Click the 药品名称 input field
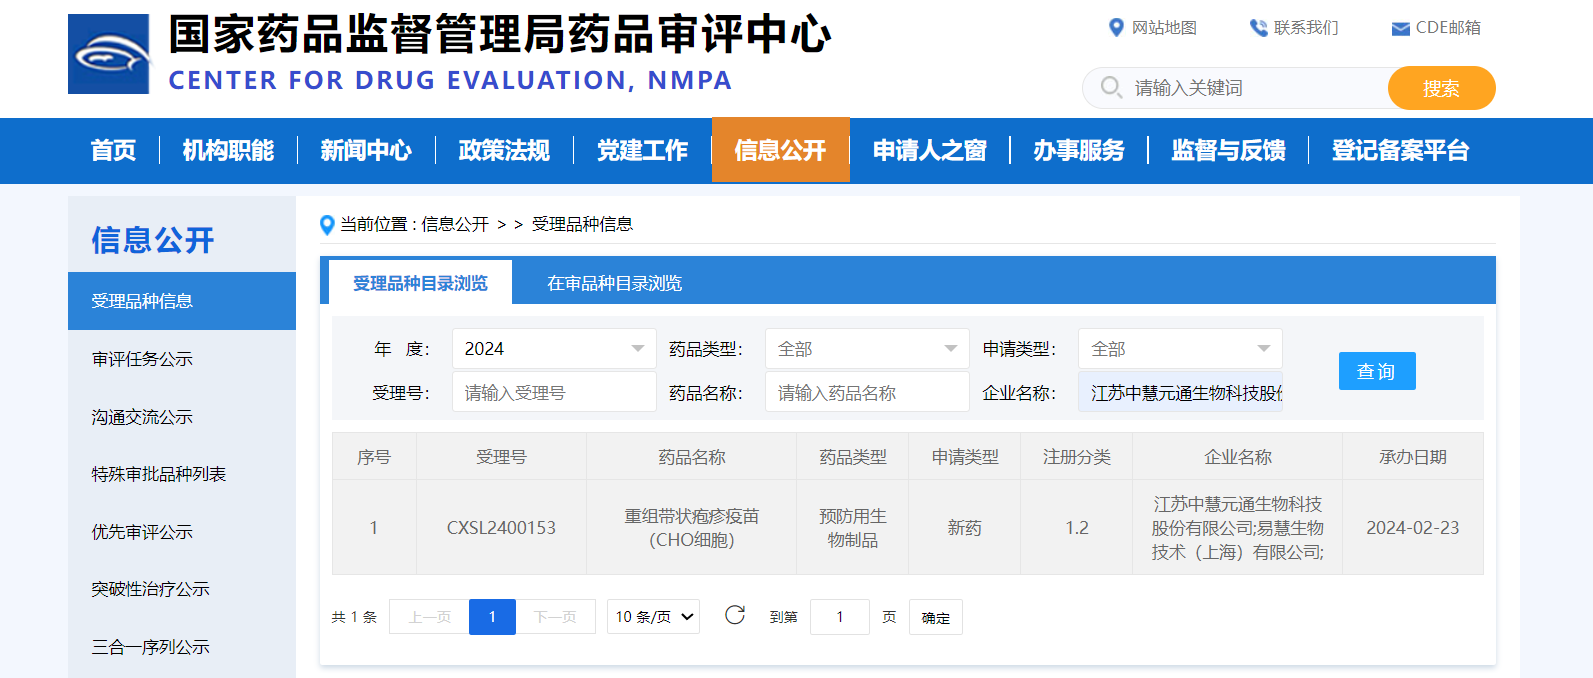Screen dimensions: 1593x678 point(866,393)
